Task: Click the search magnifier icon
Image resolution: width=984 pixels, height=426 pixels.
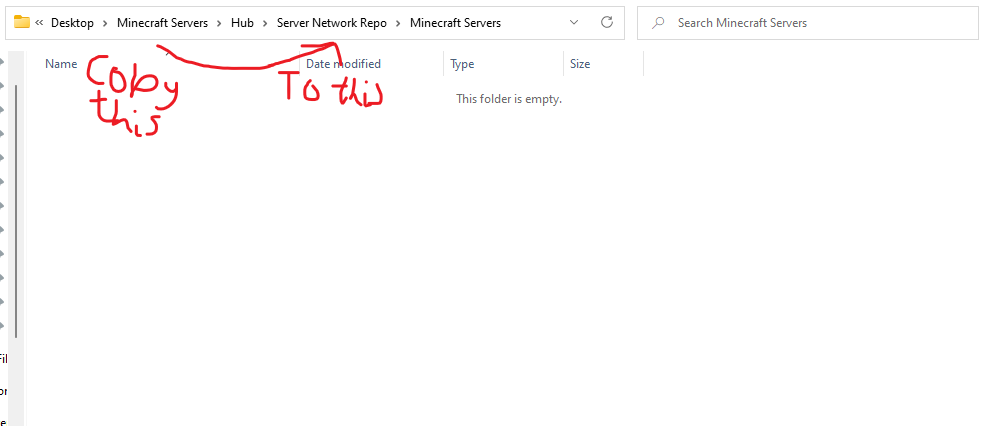Action: [658, 23]
